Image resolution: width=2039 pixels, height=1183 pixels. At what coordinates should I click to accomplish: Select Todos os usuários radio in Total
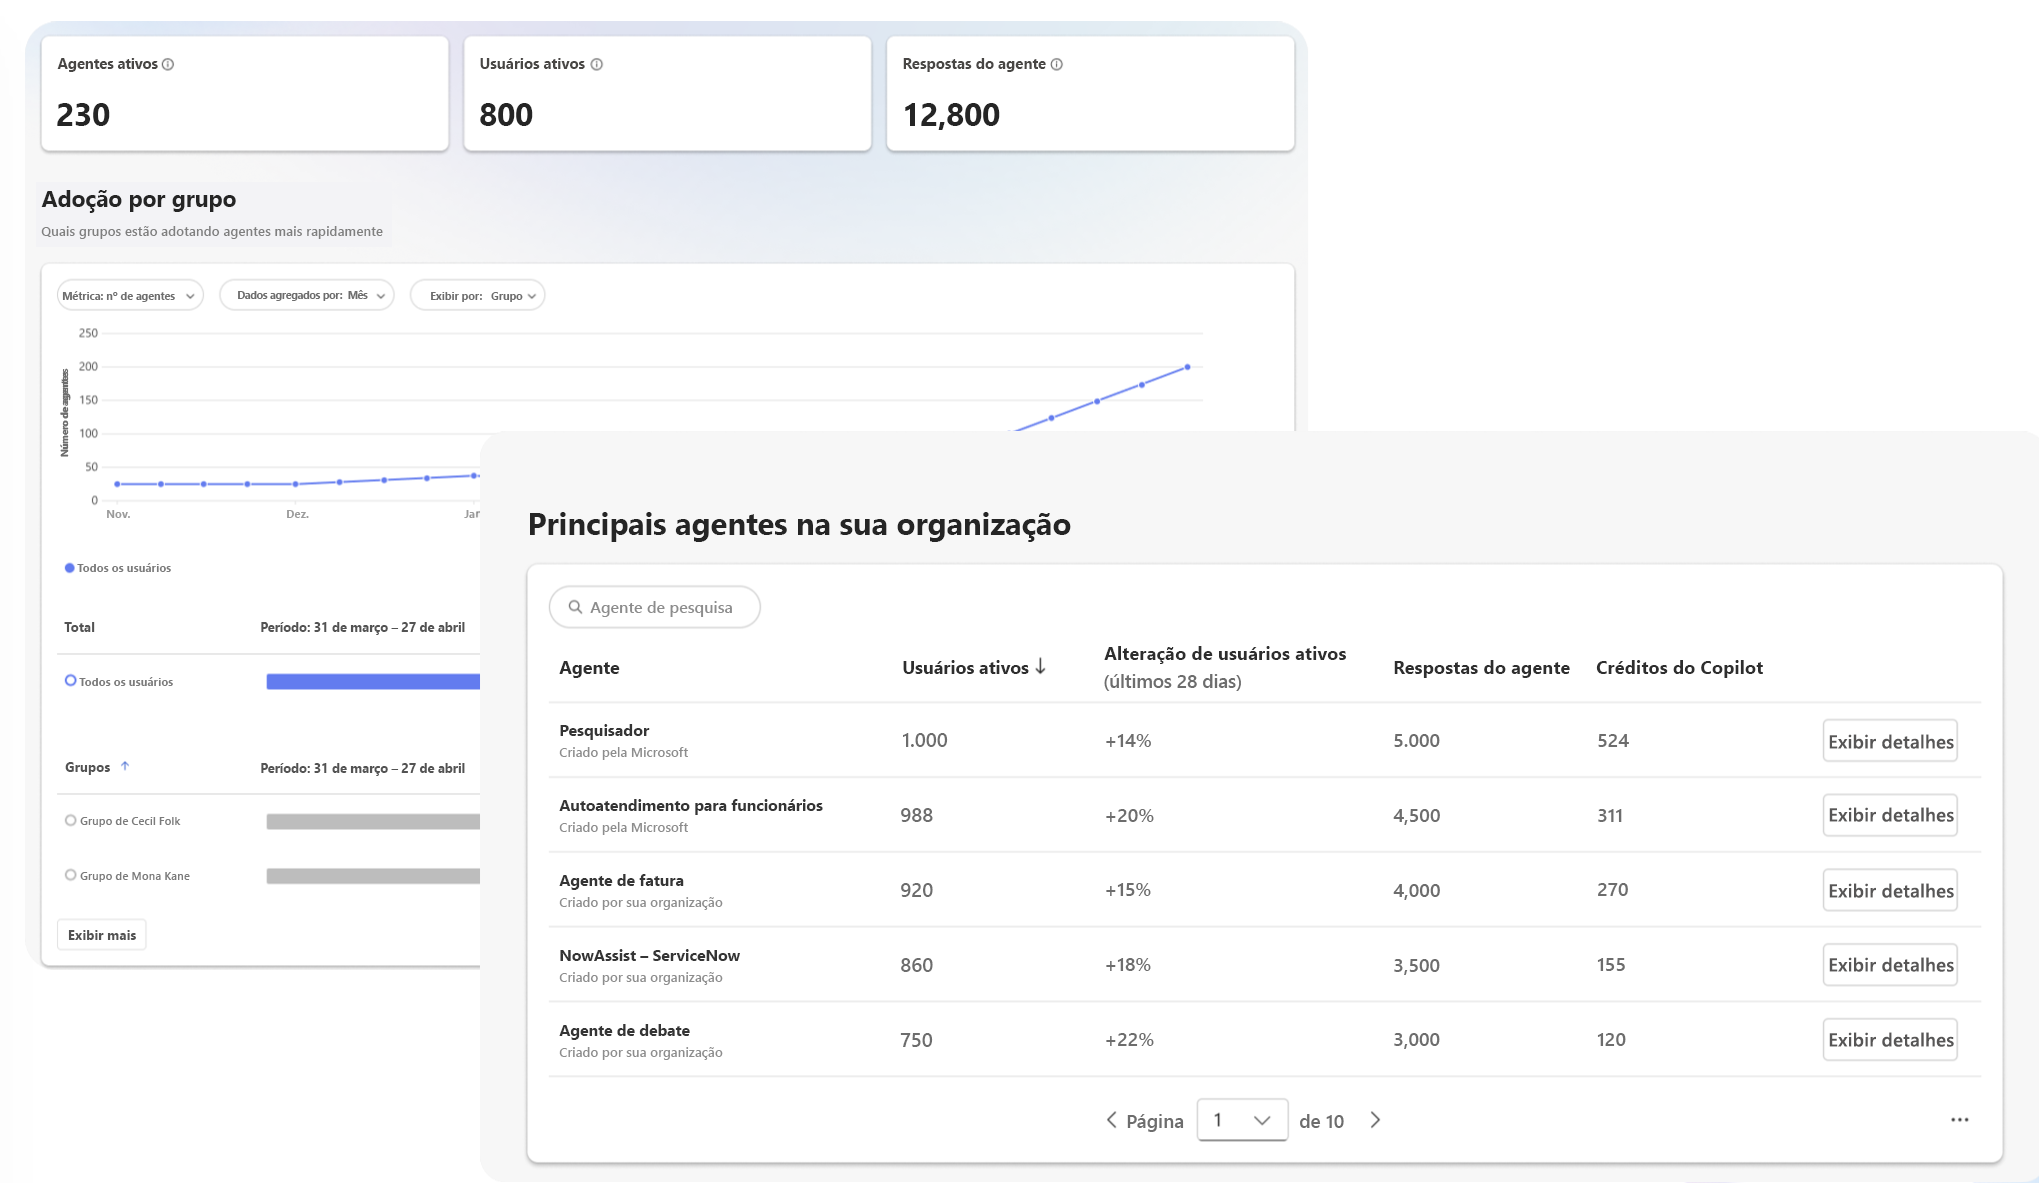coord(71,680)
